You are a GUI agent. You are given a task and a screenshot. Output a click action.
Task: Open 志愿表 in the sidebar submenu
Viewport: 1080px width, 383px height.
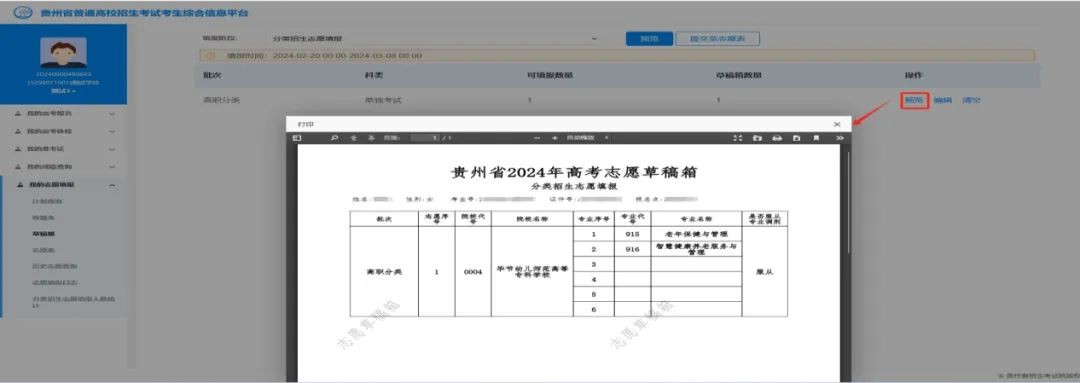41,250
